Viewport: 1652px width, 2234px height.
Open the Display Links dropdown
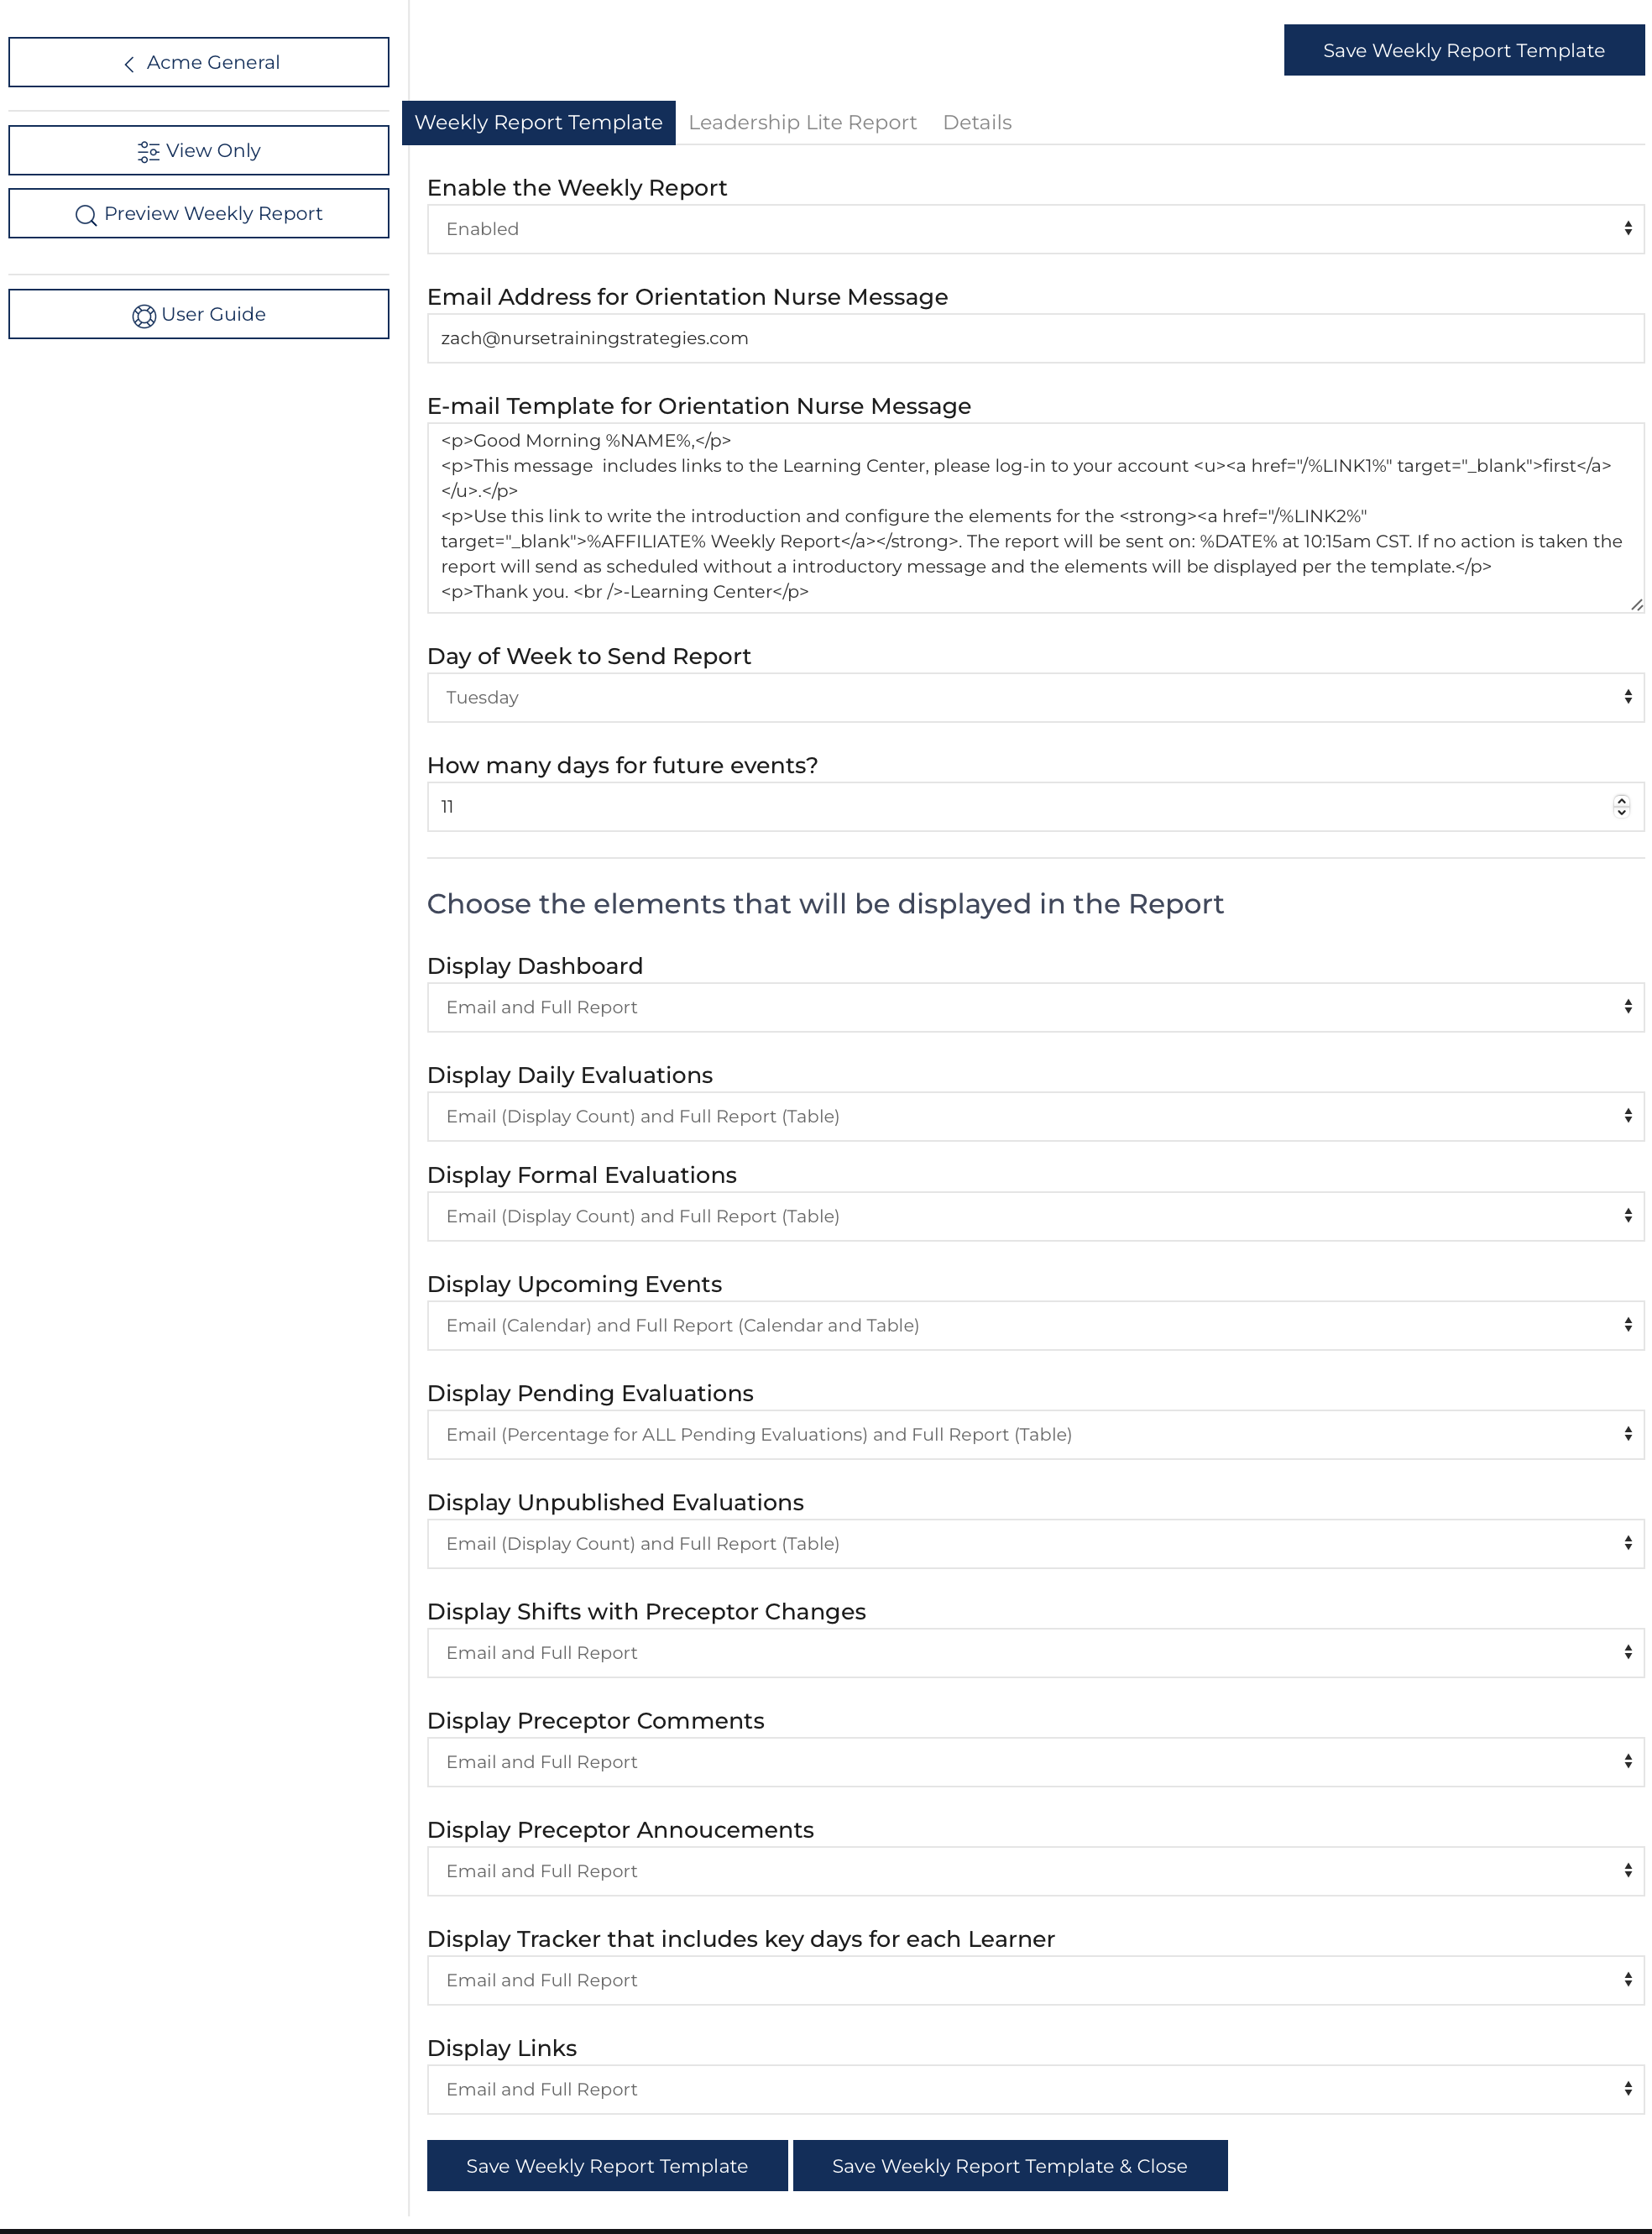pos(1035,2089)
